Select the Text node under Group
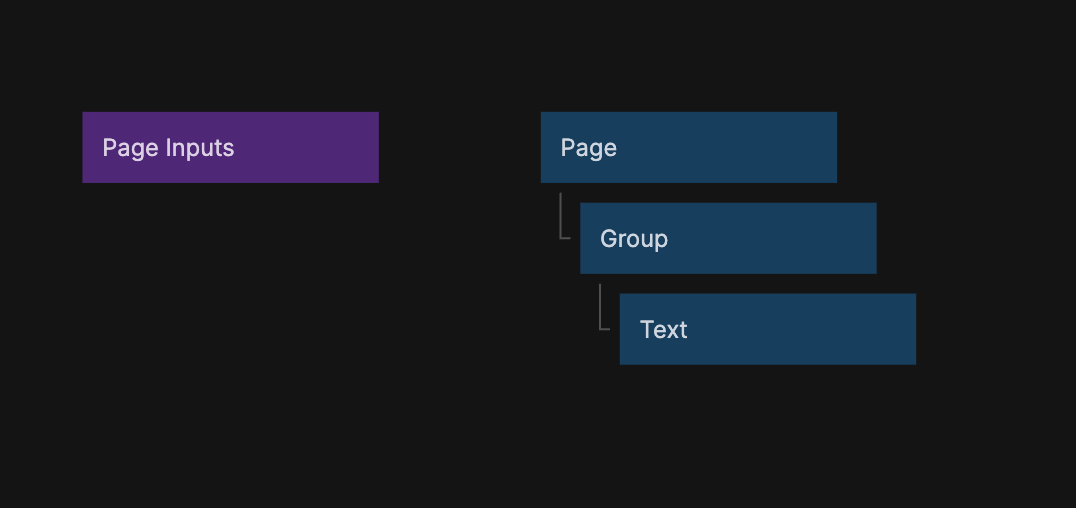The image size is (1076, 508). point(767,329)
